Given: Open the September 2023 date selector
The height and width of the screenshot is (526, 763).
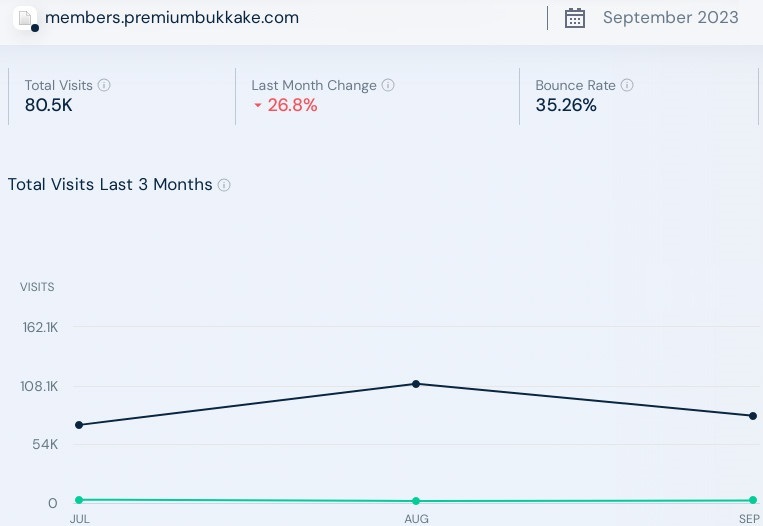Looking at the screenshot, I should (x=670, y=18).
